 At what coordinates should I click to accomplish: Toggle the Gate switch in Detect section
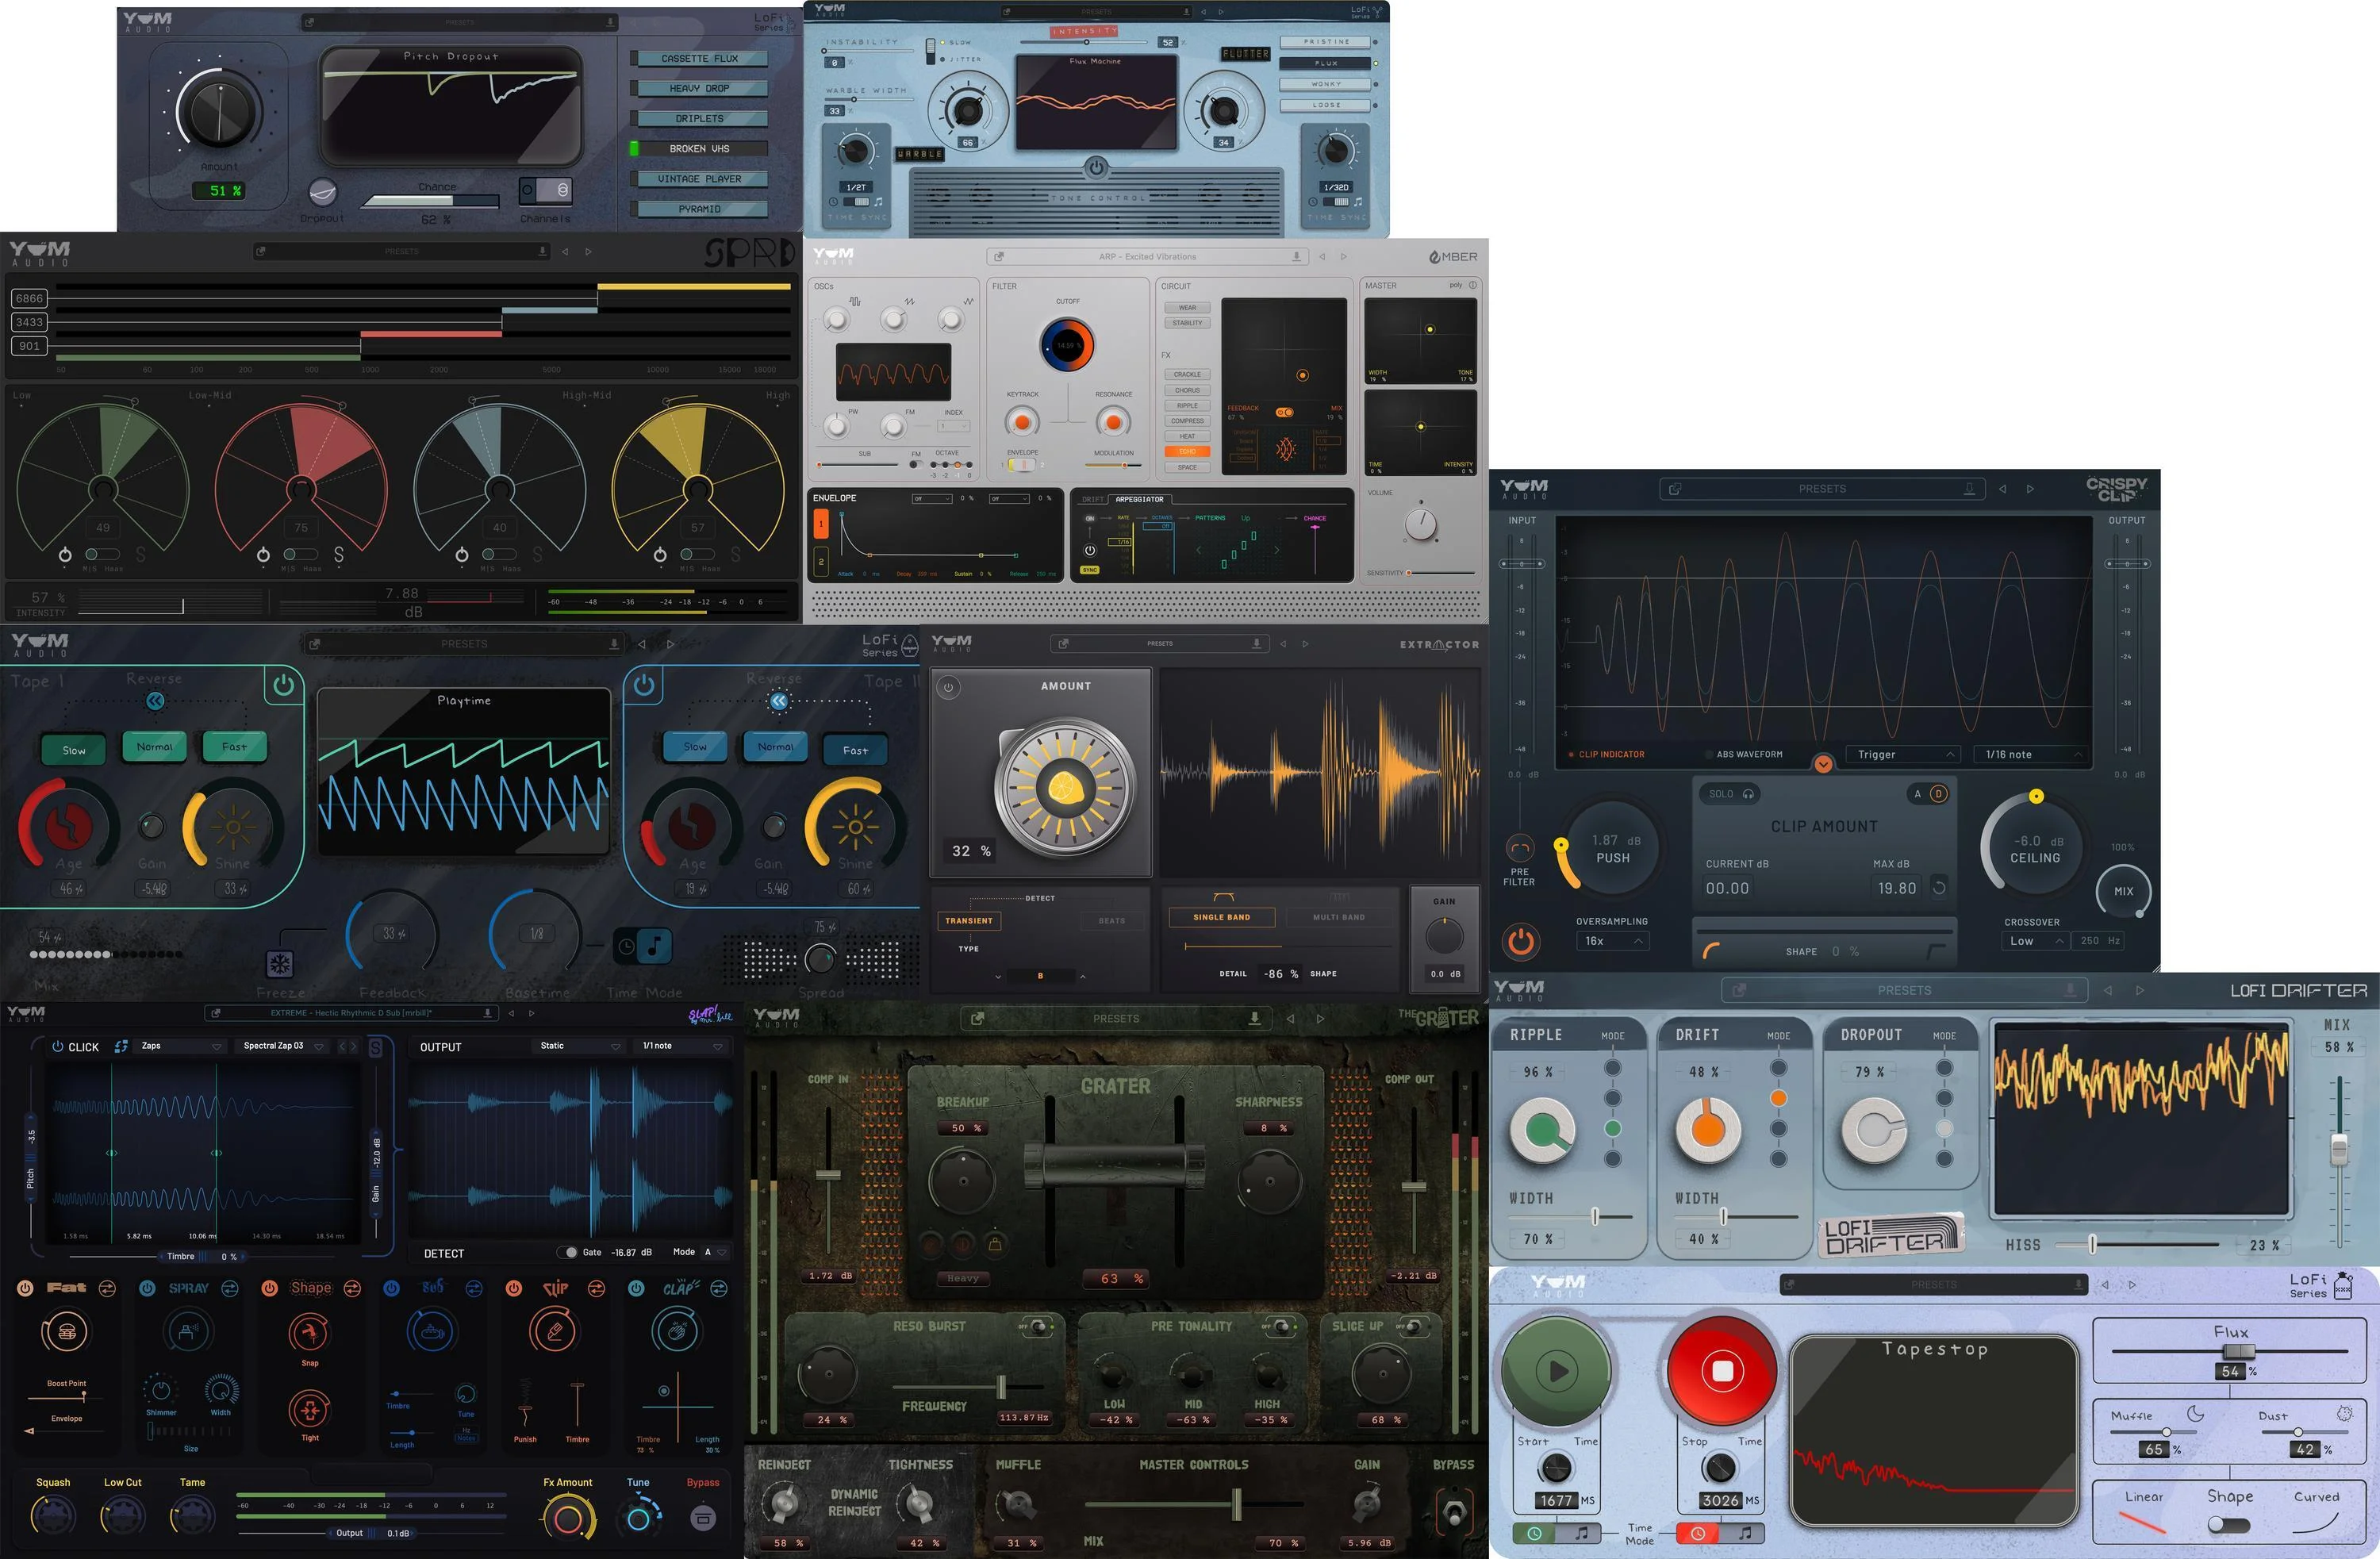pyautogui.click(x=567, y=1252)
